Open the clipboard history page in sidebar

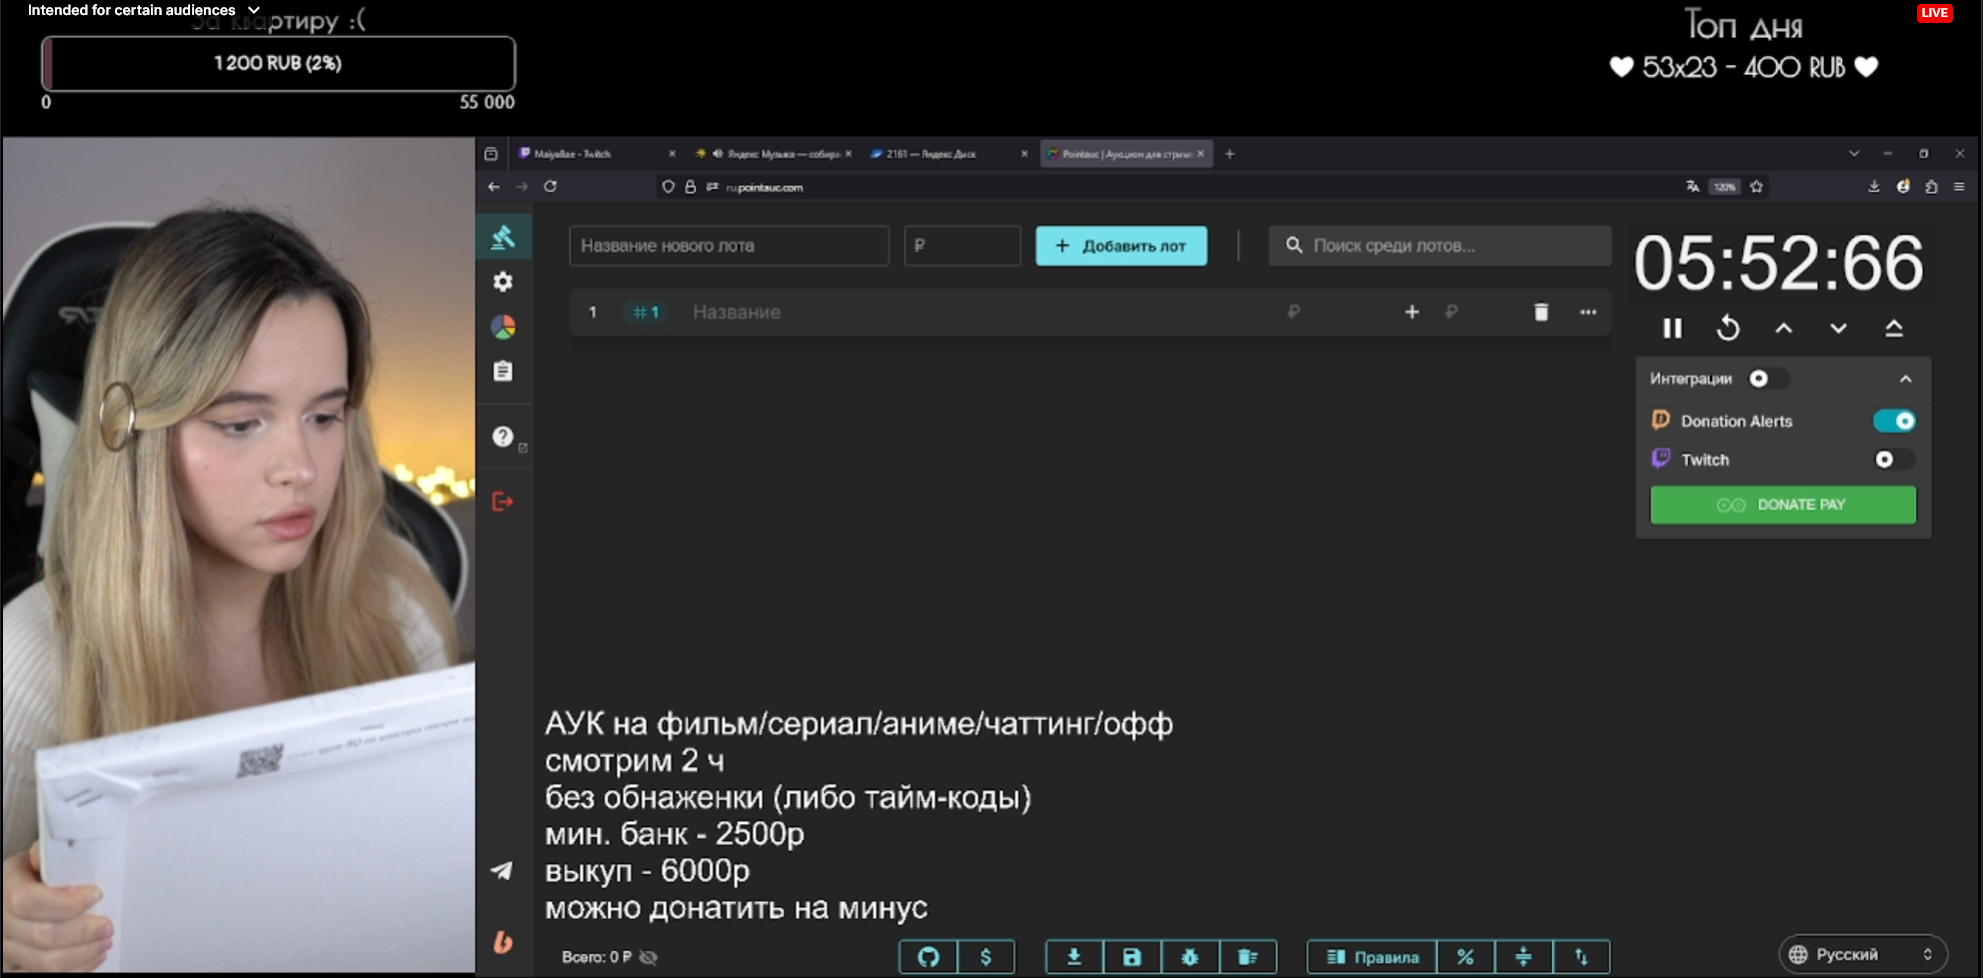coord(503,371)
